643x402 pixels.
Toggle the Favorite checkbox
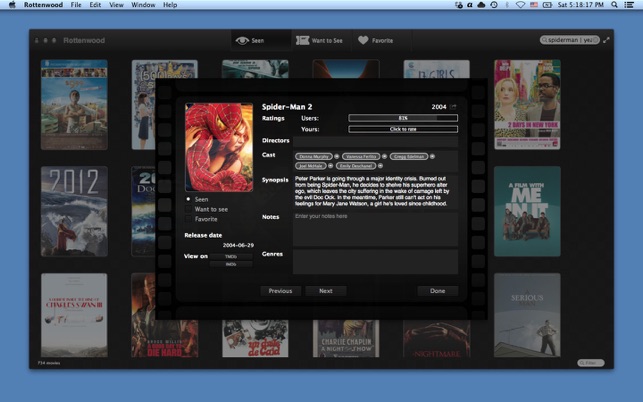click(188, 219)
